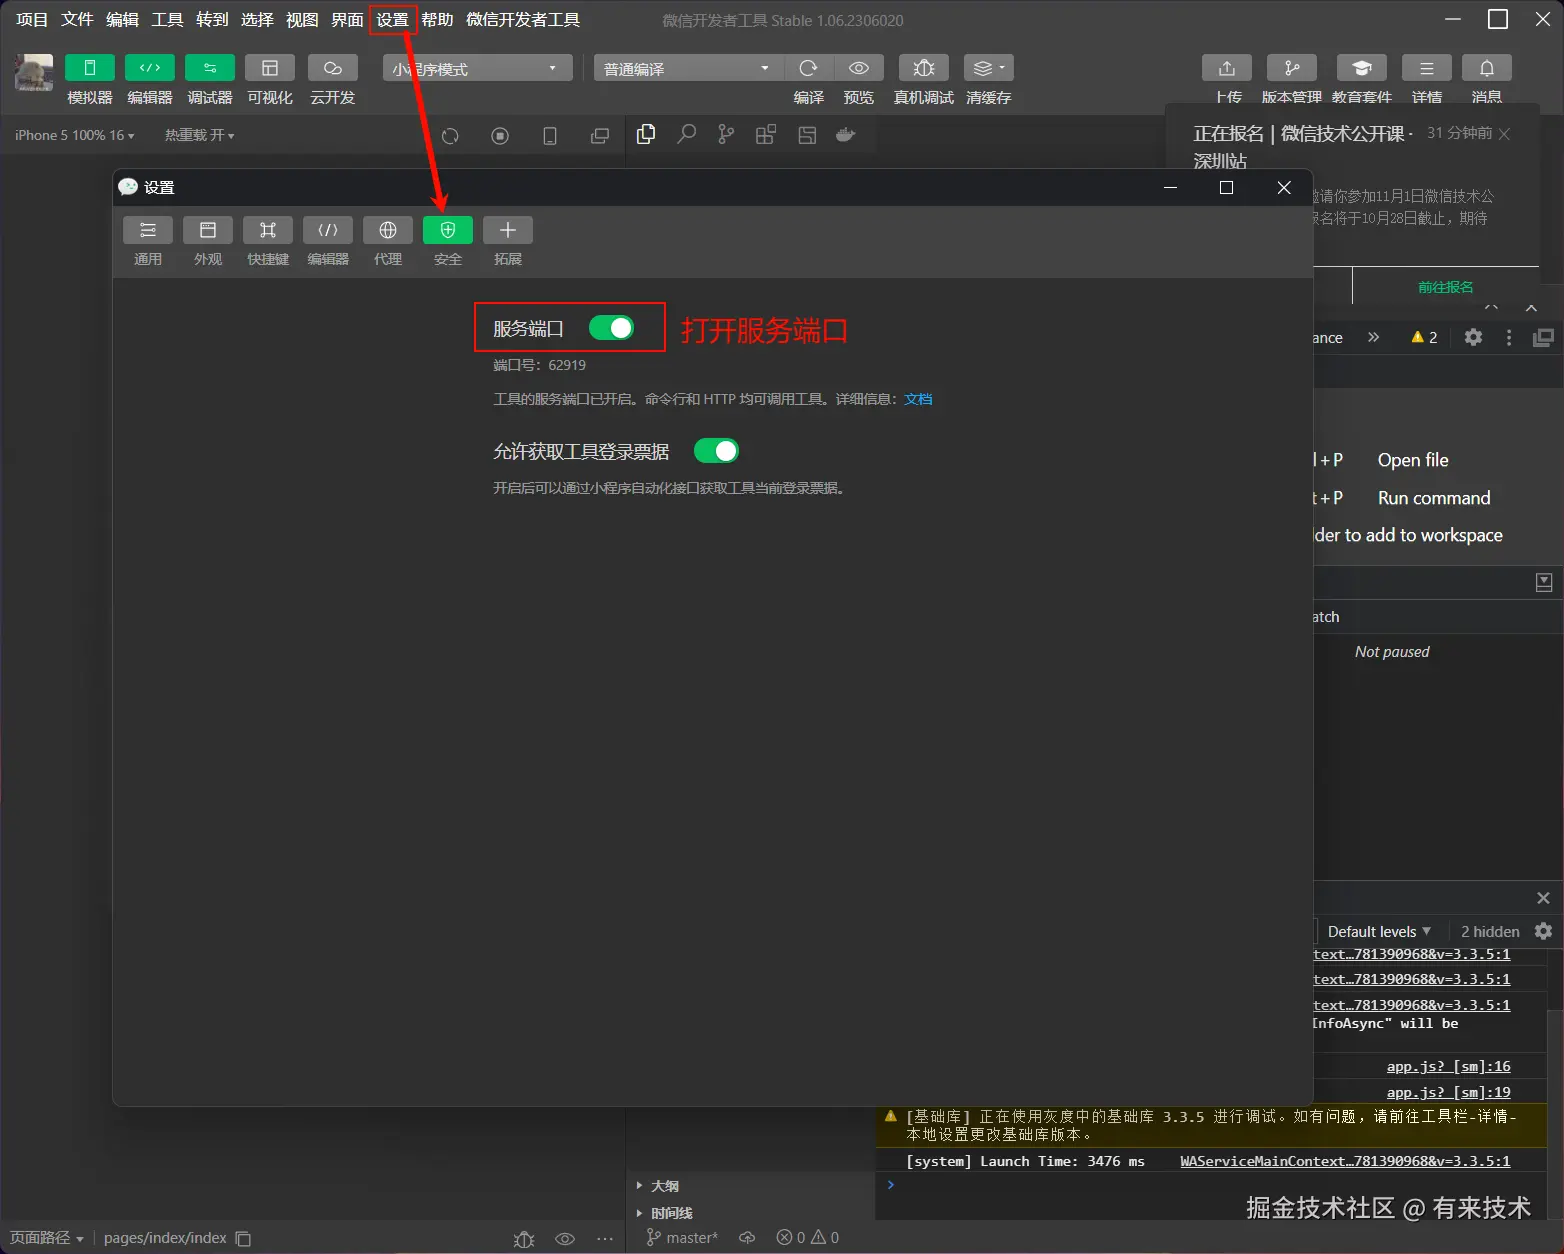1564x1254 pixels.
Task: Toggle the debugger (调试器) panel button
Action: [x=210, y=67]
